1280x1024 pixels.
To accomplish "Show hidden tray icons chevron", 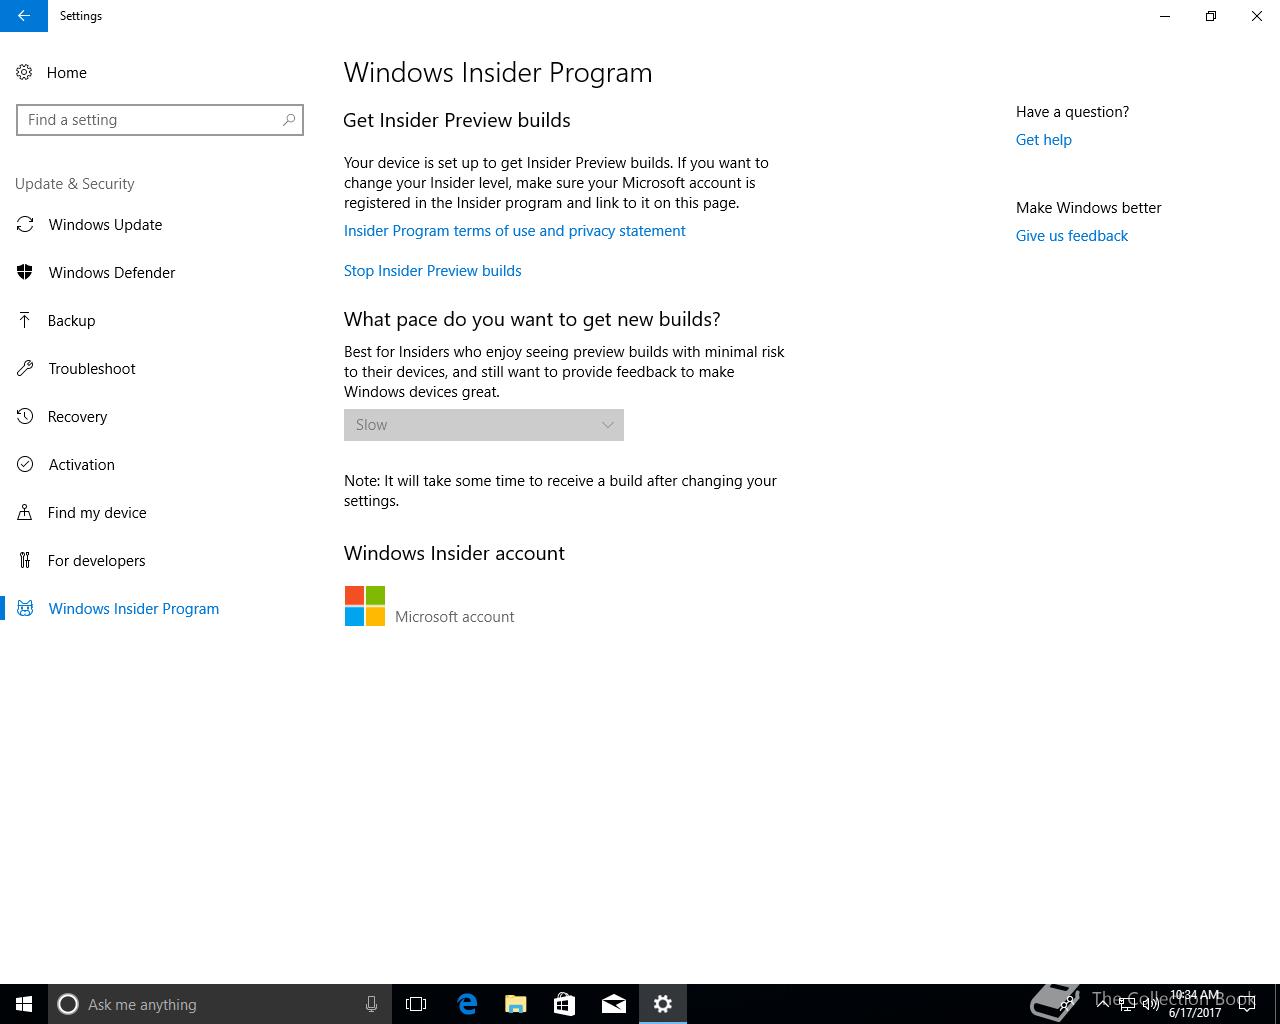I will click(x=1103, y=1004).
